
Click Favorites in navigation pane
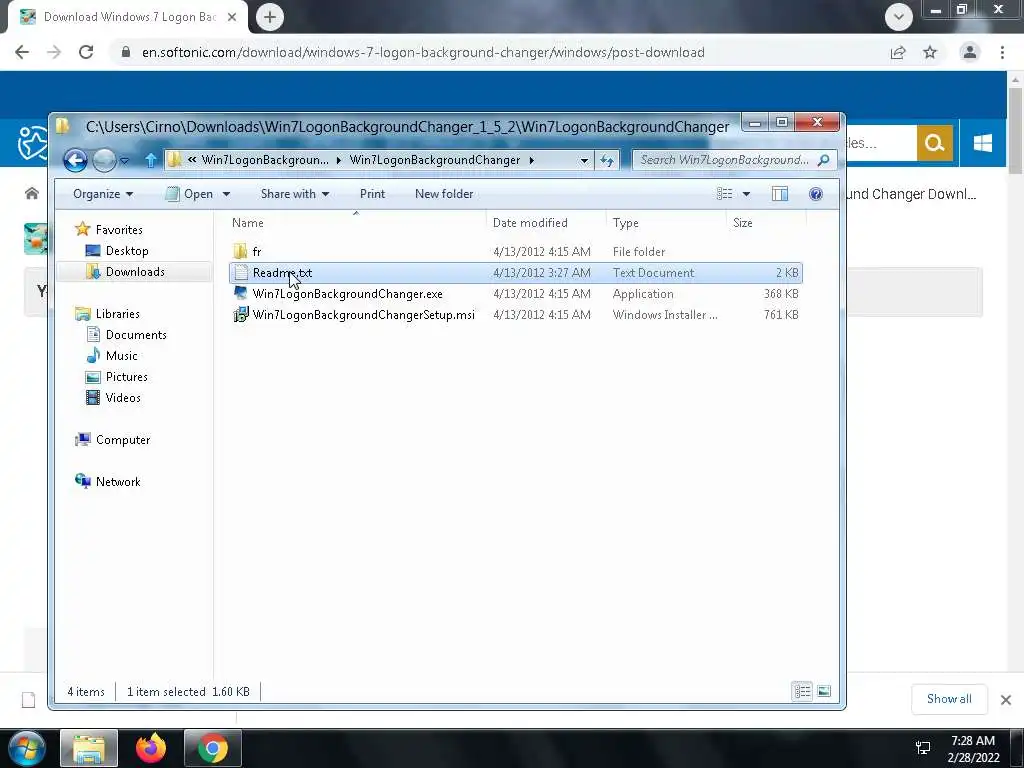[119, 230]
